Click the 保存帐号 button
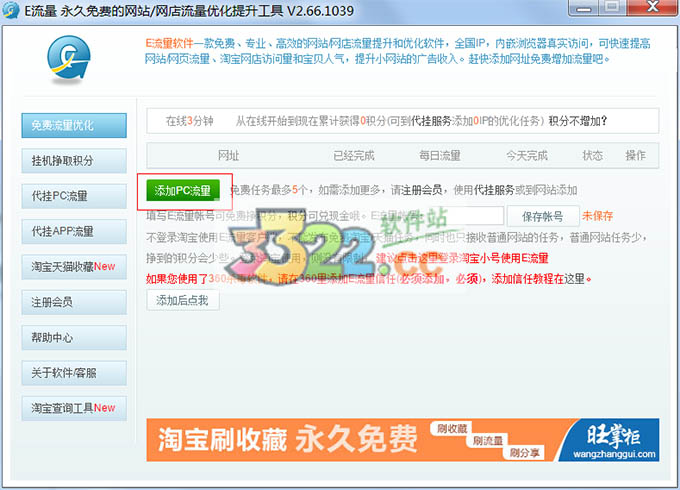Screen dimensions: 680x490 point(543,216)
